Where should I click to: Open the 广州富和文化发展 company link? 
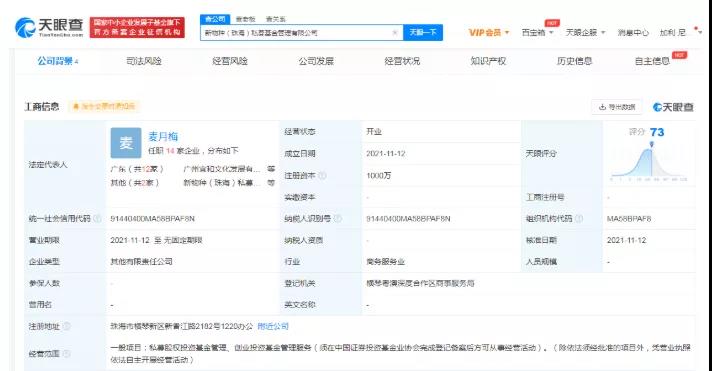(x=222, y=169)
